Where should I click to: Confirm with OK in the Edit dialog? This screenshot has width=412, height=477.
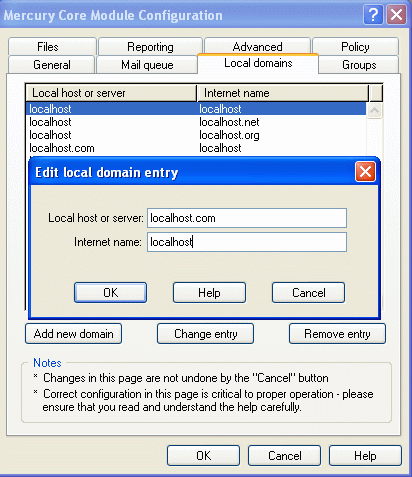[110, 293]
